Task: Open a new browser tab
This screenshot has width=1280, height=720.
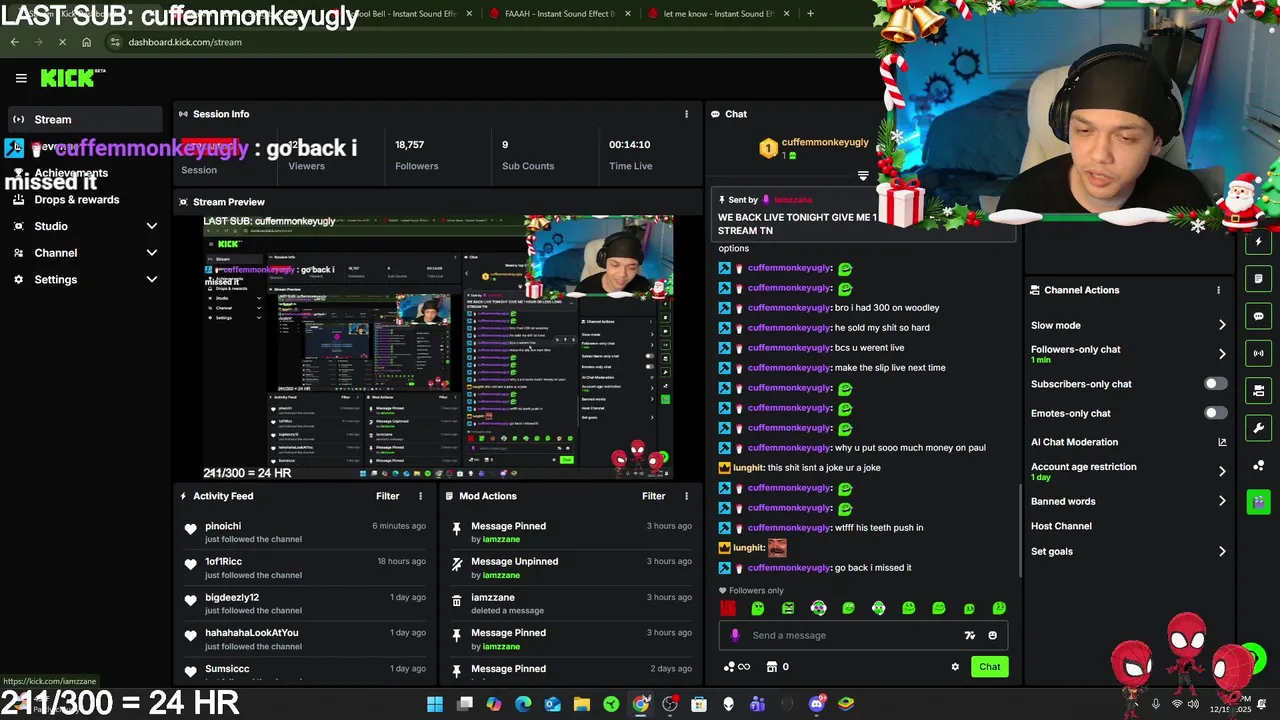Action: tap(810, 14)
